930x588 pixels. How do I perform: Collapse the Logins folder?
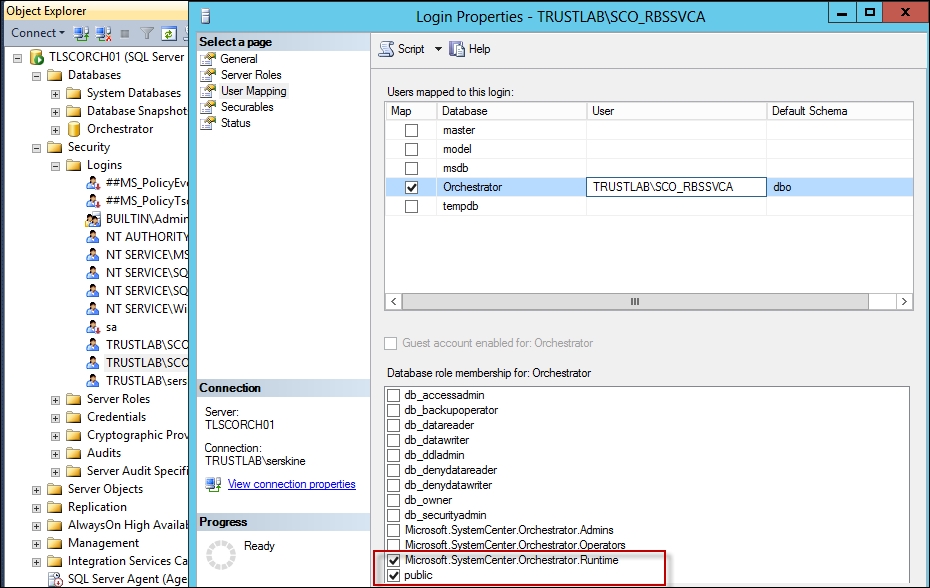tap(55, 166)
